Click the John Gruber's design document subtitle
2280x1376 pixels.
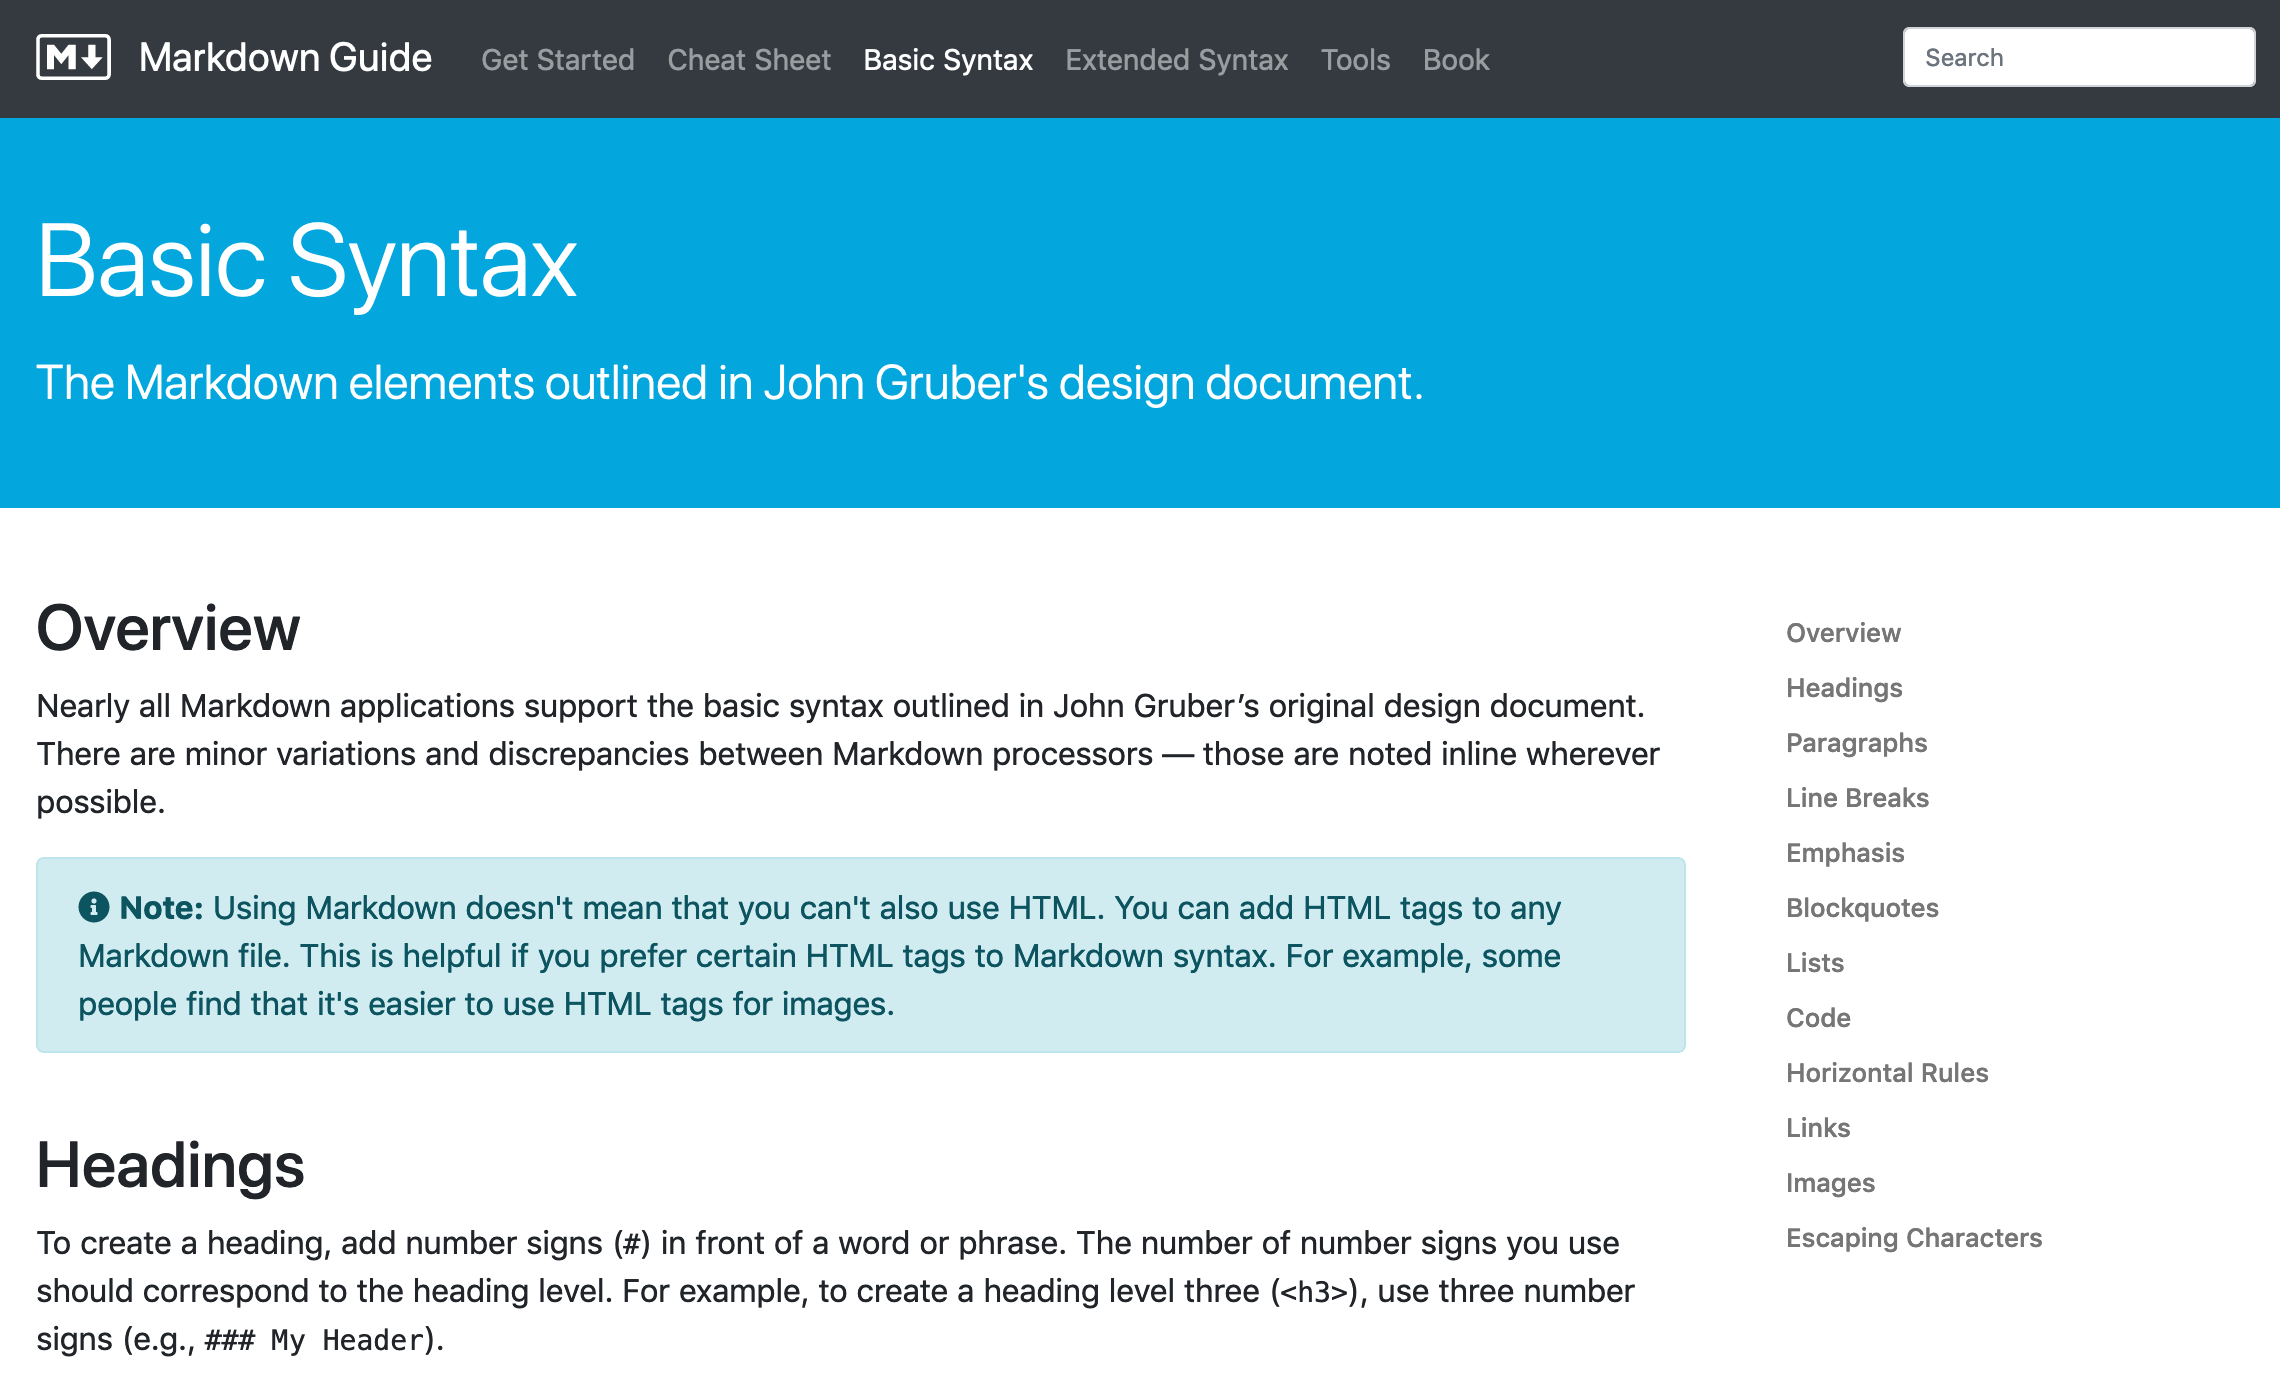730,384
